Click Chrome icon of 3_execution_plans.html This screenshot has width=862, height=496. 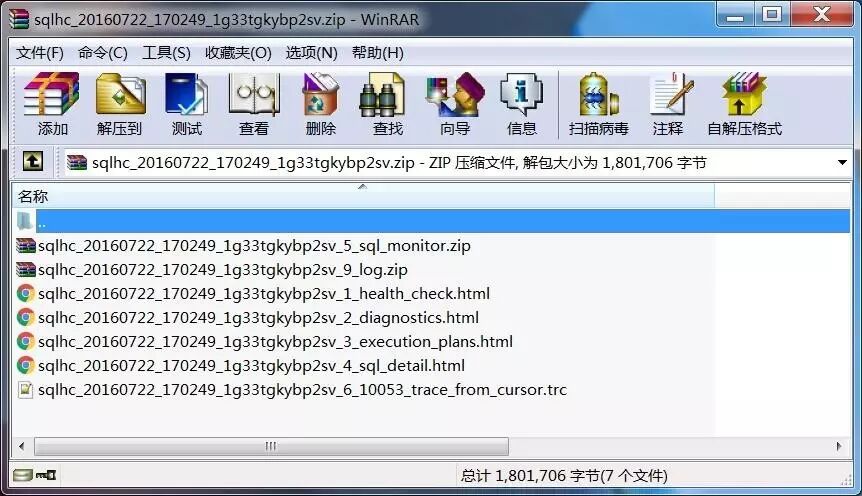(x=26, y=341)
